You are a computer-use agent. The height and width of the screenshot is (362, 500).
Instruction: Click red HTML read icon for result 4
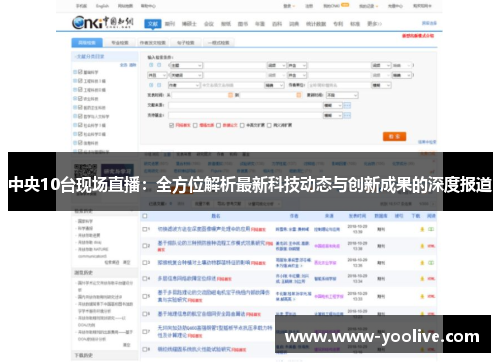431,279
